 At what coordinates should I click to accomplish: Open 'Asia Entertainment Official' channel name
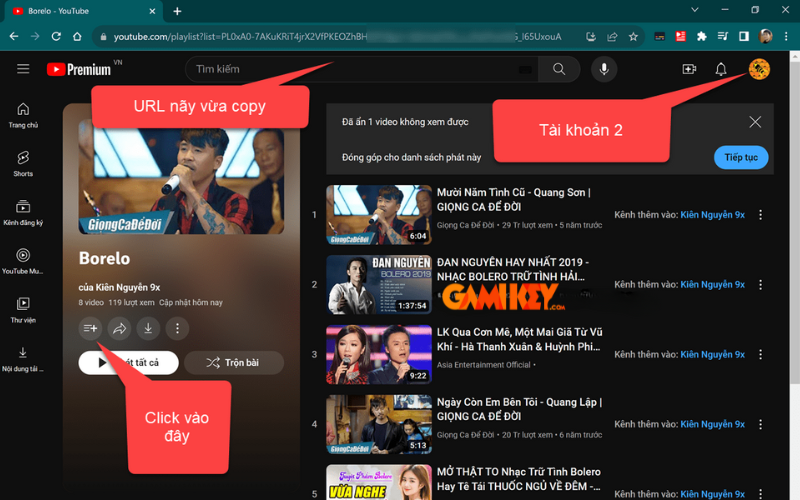pyautogui.click(x=484, y=365)
